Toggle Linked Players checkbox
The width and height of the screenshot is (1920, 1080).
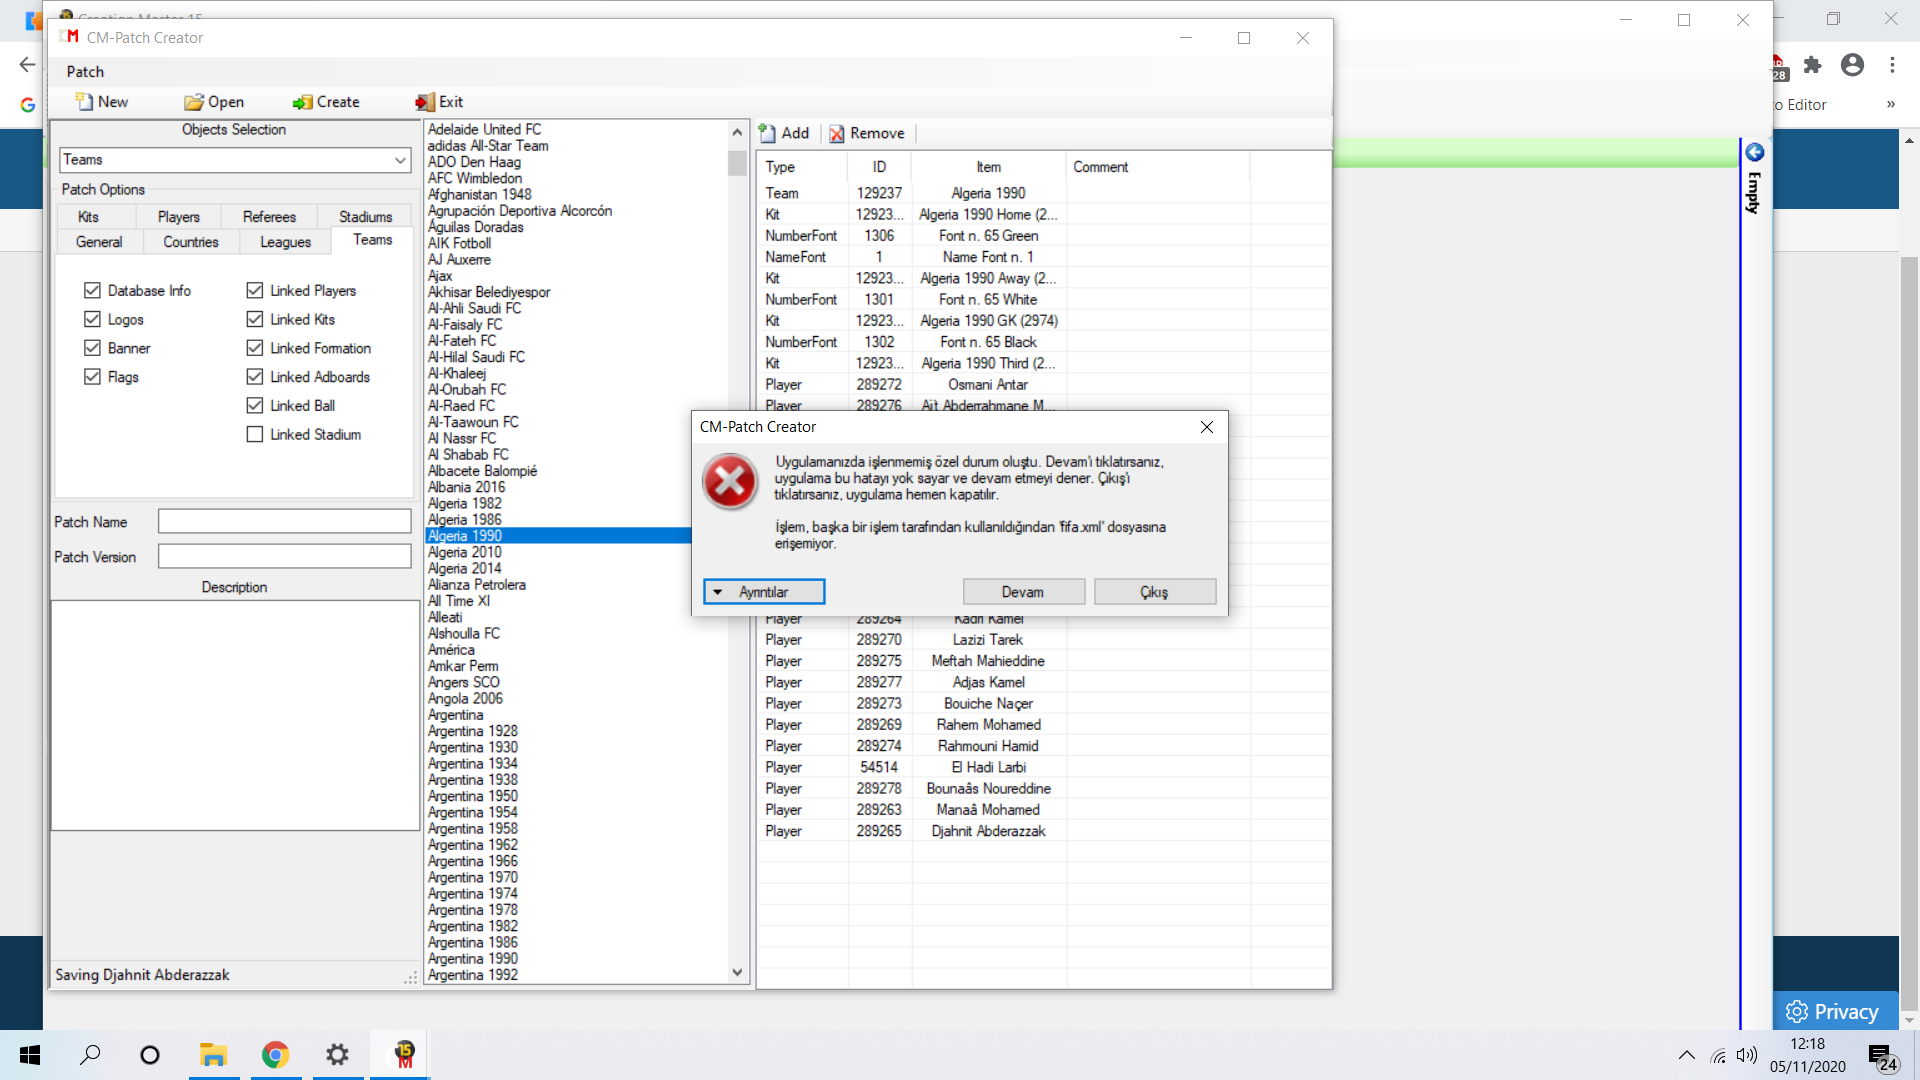point(255,290)
